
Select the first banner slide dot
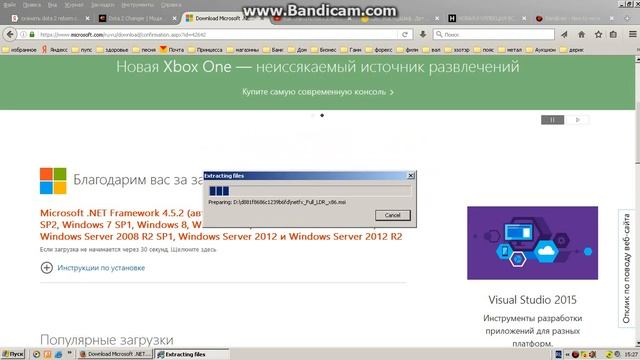313,116
